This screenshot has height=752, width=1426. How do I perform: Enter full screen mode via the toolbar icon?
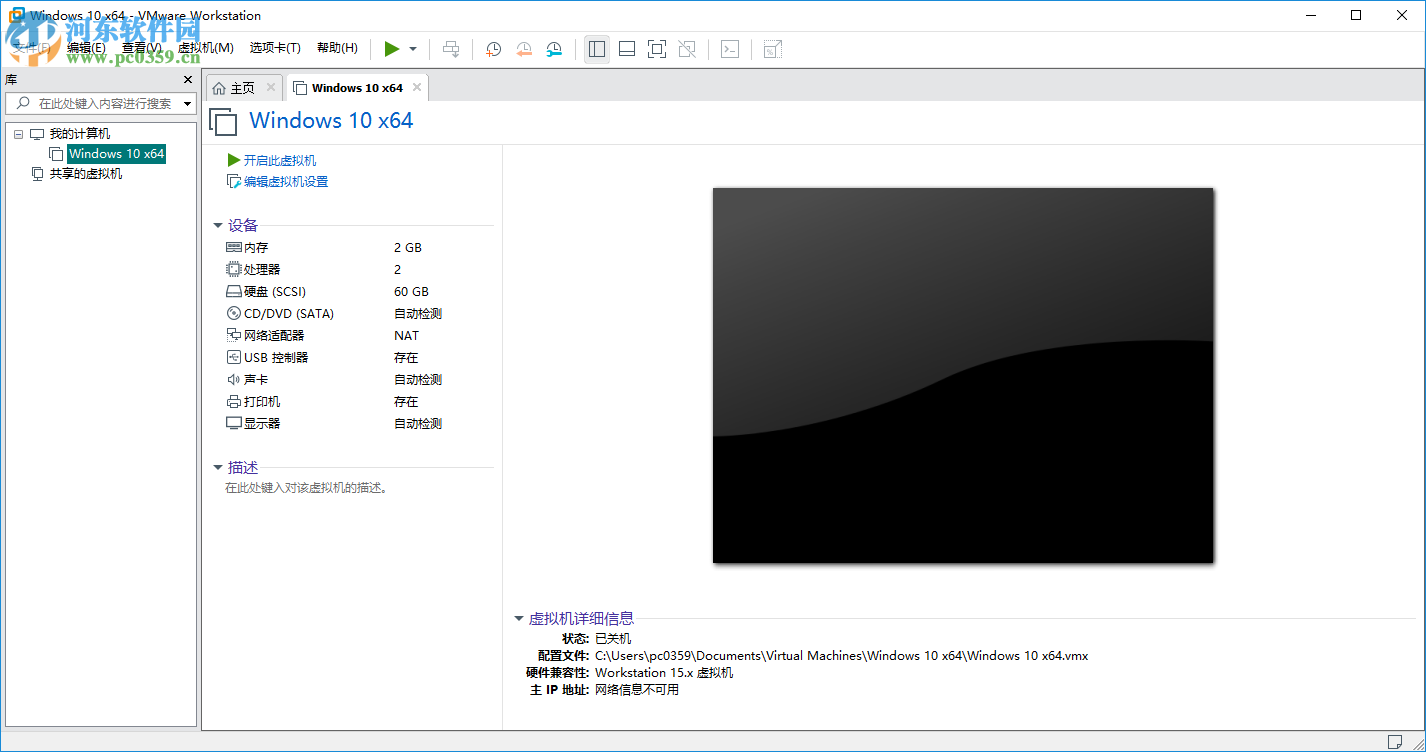pos(657,48)
